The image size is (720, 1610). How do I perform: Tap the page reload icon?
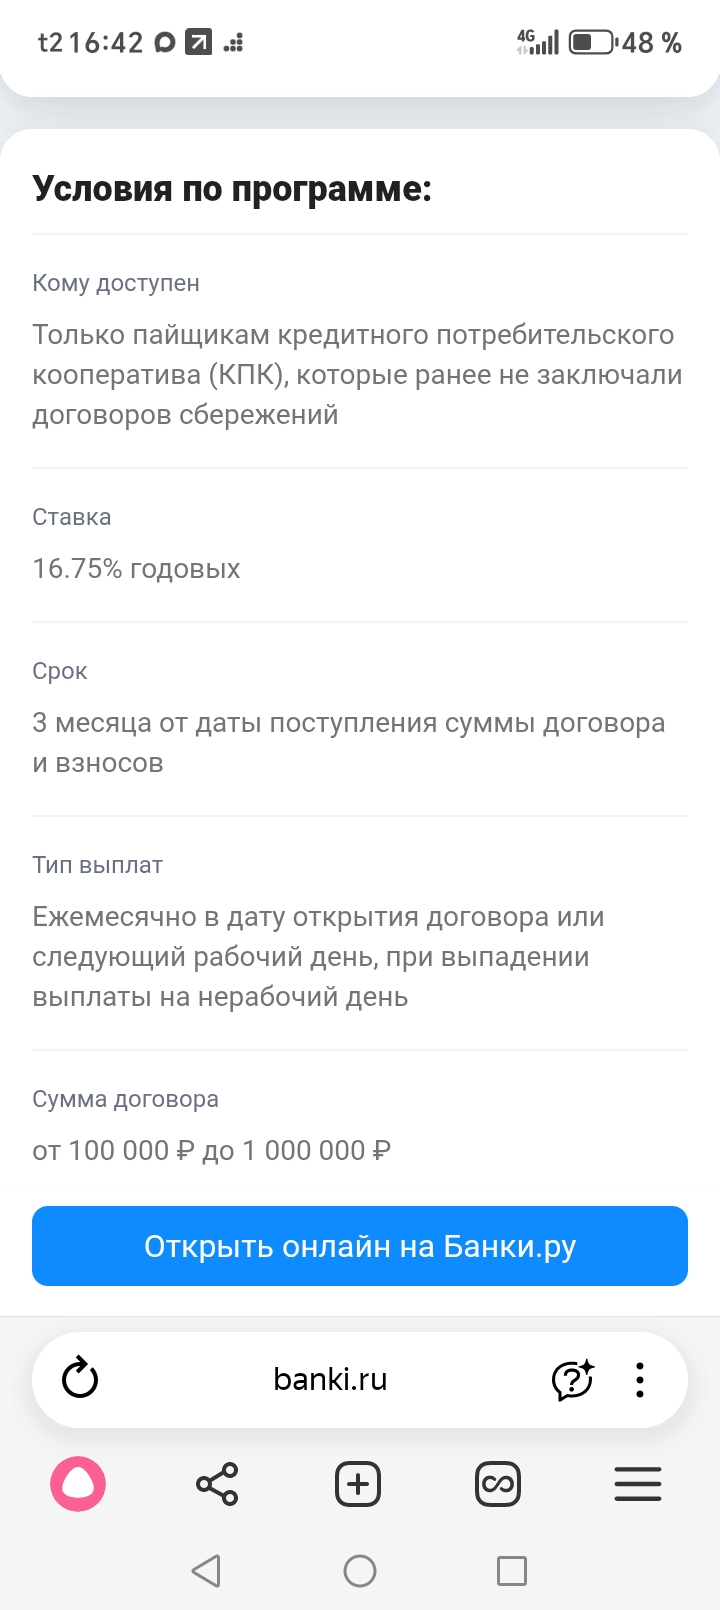tap(80, 1380)
